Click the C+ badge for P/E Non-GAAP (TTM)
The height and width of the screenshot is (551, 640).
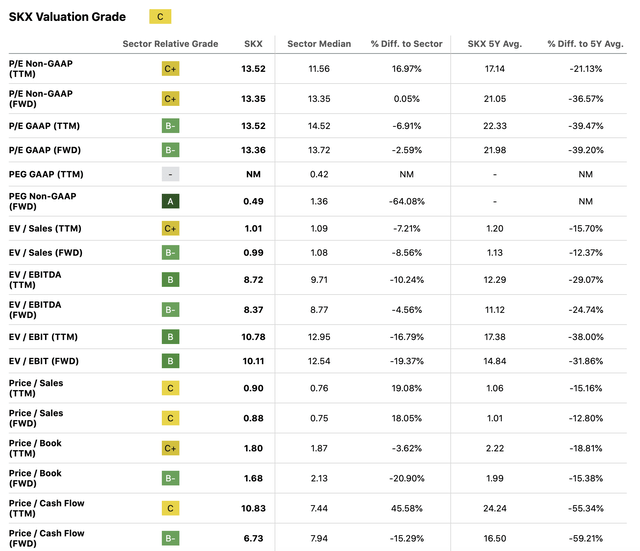pyautogui.click(x=170, y=69)
